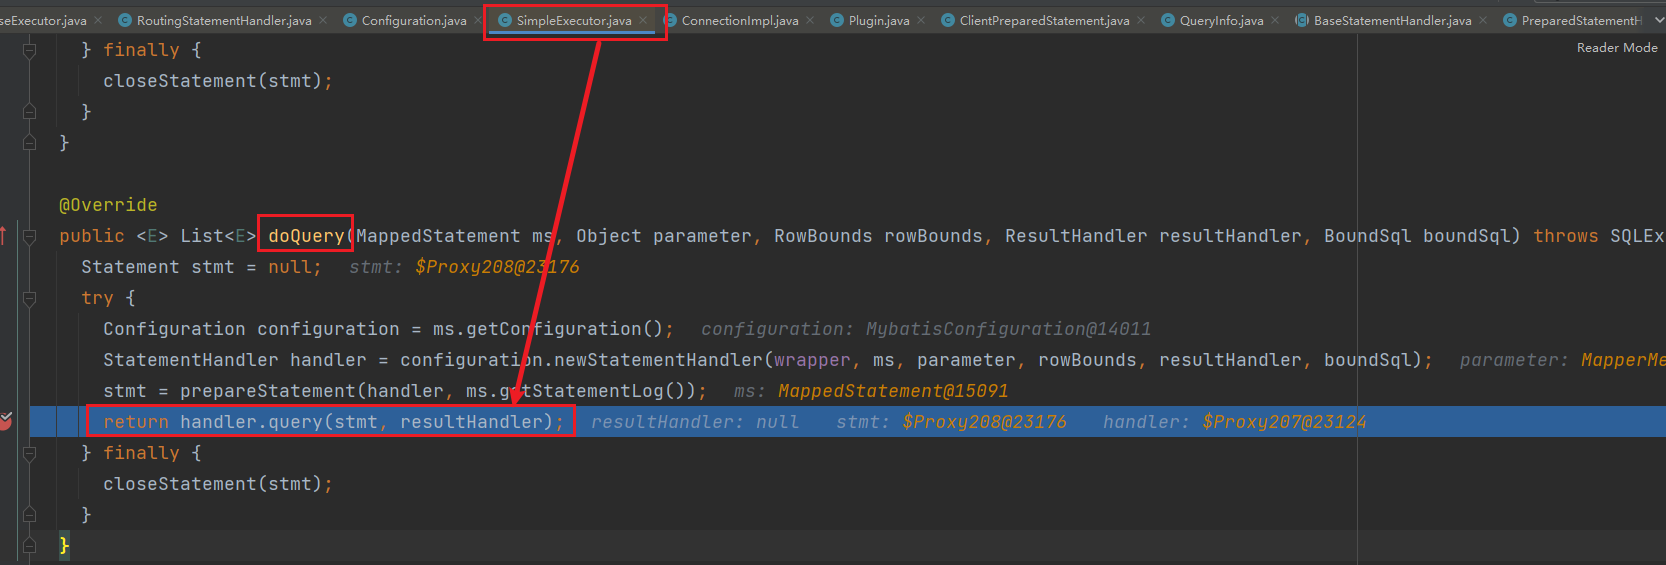Collapse the doQuery method fold marker
The image size is (1666, 565).
point(29,236)
